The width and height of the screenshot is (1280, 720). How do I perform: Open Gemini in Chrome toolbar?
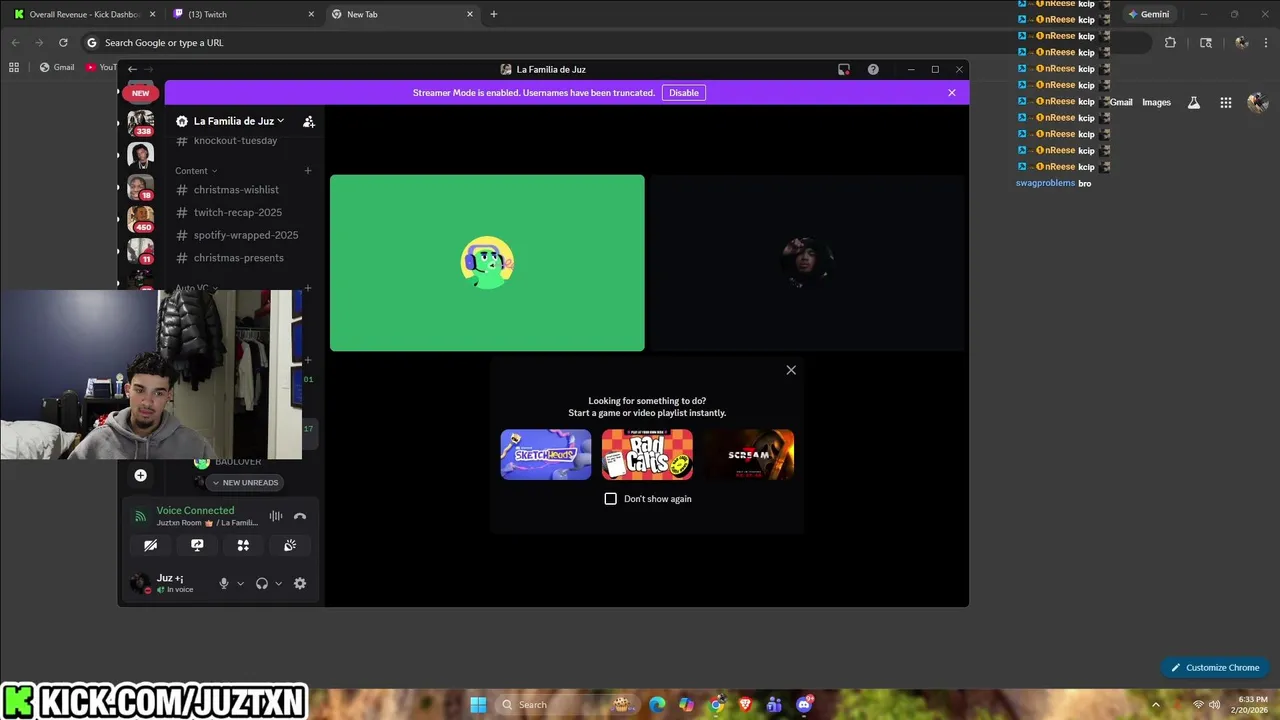click(x=1148, y=14)
